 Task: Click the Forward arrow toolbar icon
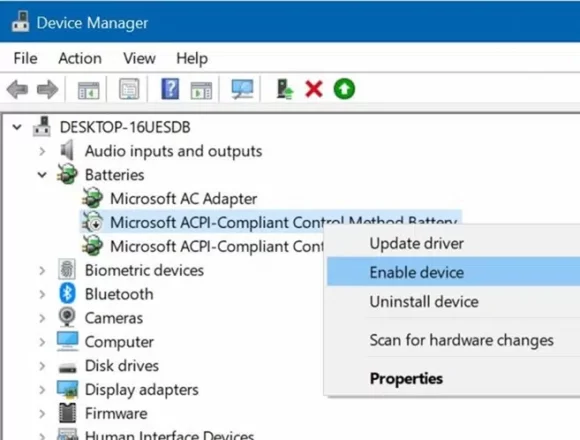coord(48,89)
